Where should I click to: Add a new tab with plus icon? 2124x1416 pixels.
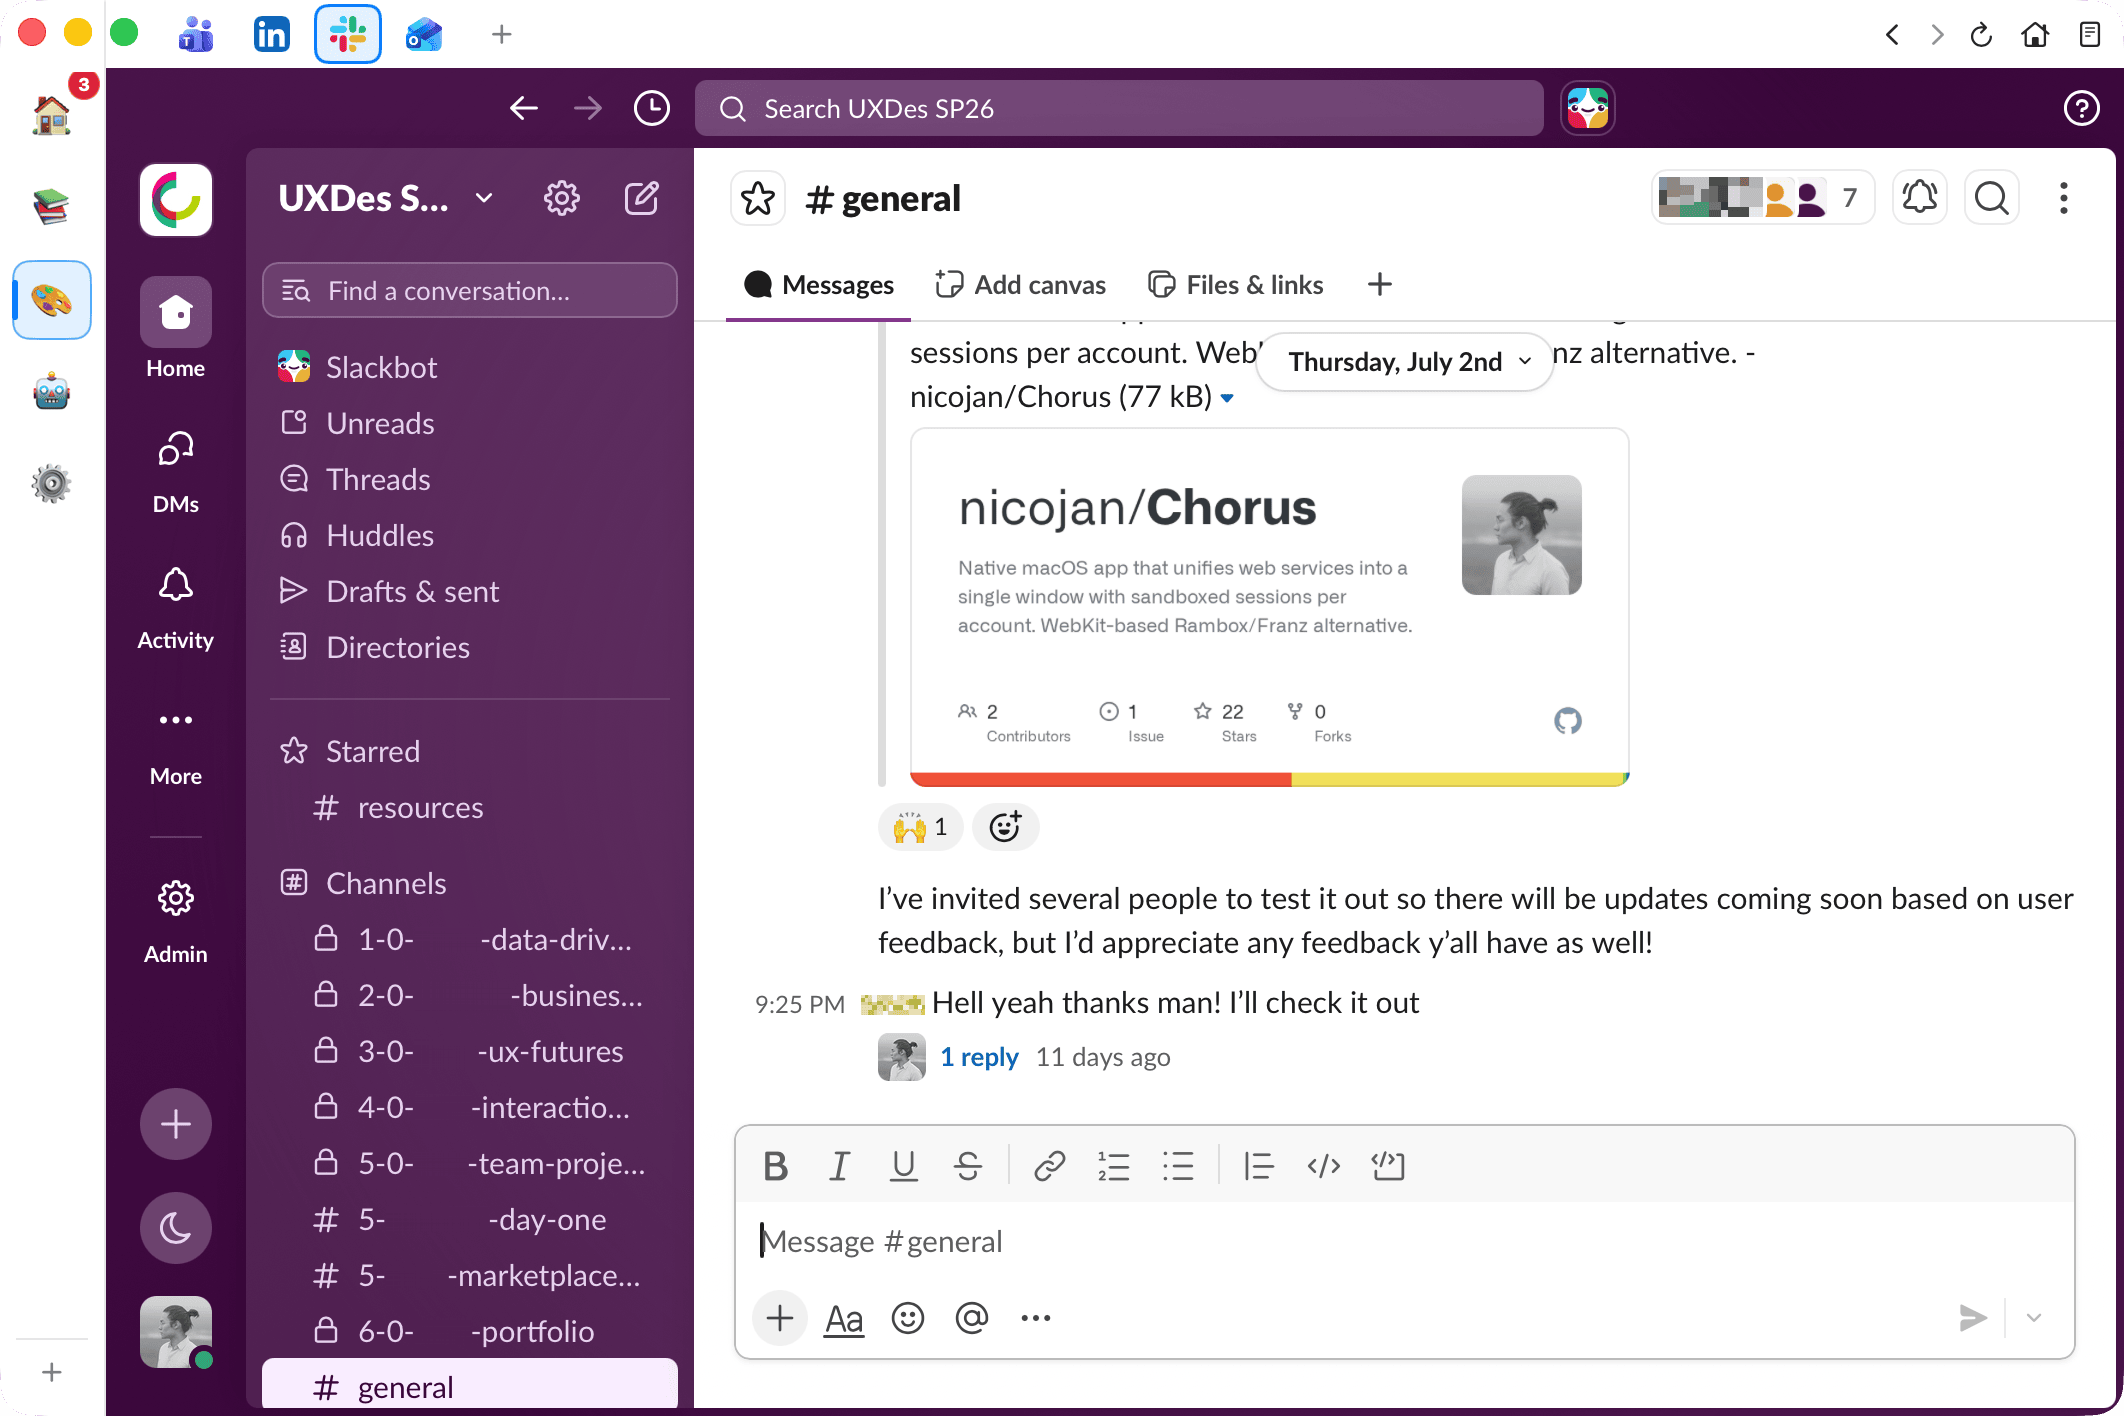1380,285
